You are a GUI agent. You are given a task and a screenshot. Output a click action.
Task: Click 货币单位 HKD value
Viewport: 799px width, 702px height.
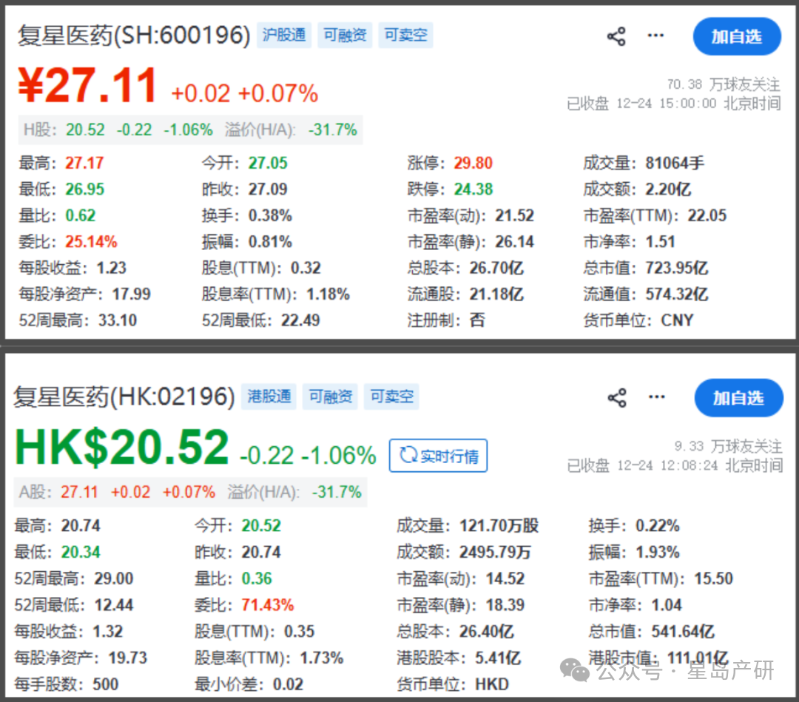[492, 684]
